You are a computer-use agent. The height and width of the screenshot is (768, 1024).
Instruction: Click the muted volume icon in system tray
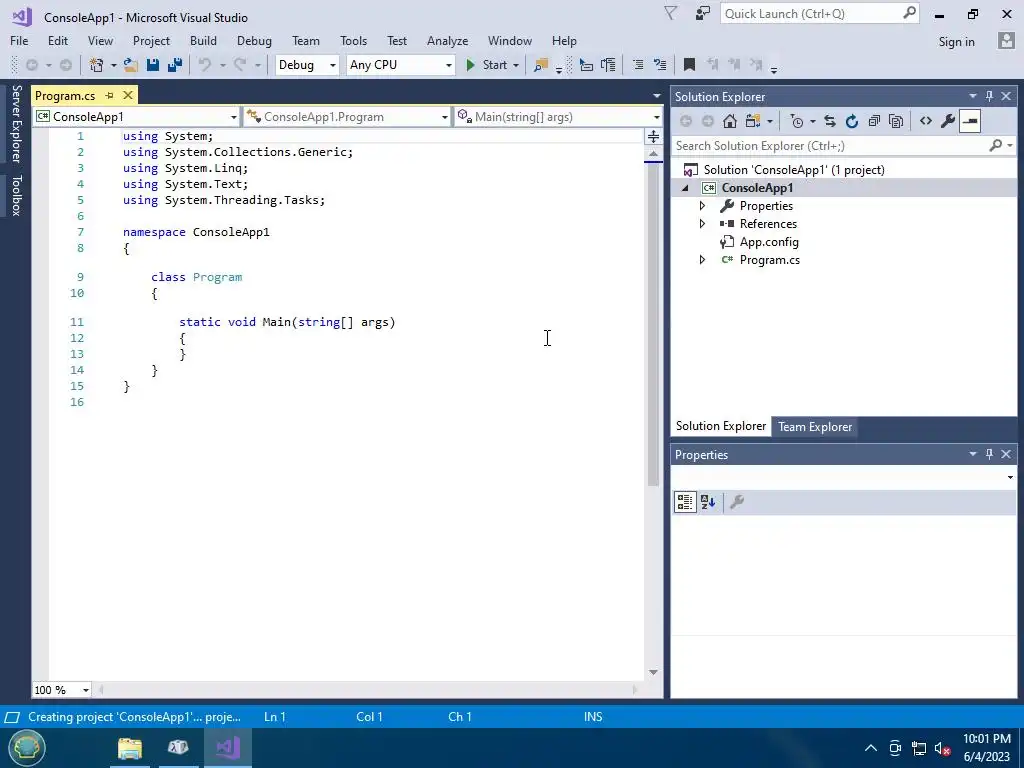pos(942,748)
